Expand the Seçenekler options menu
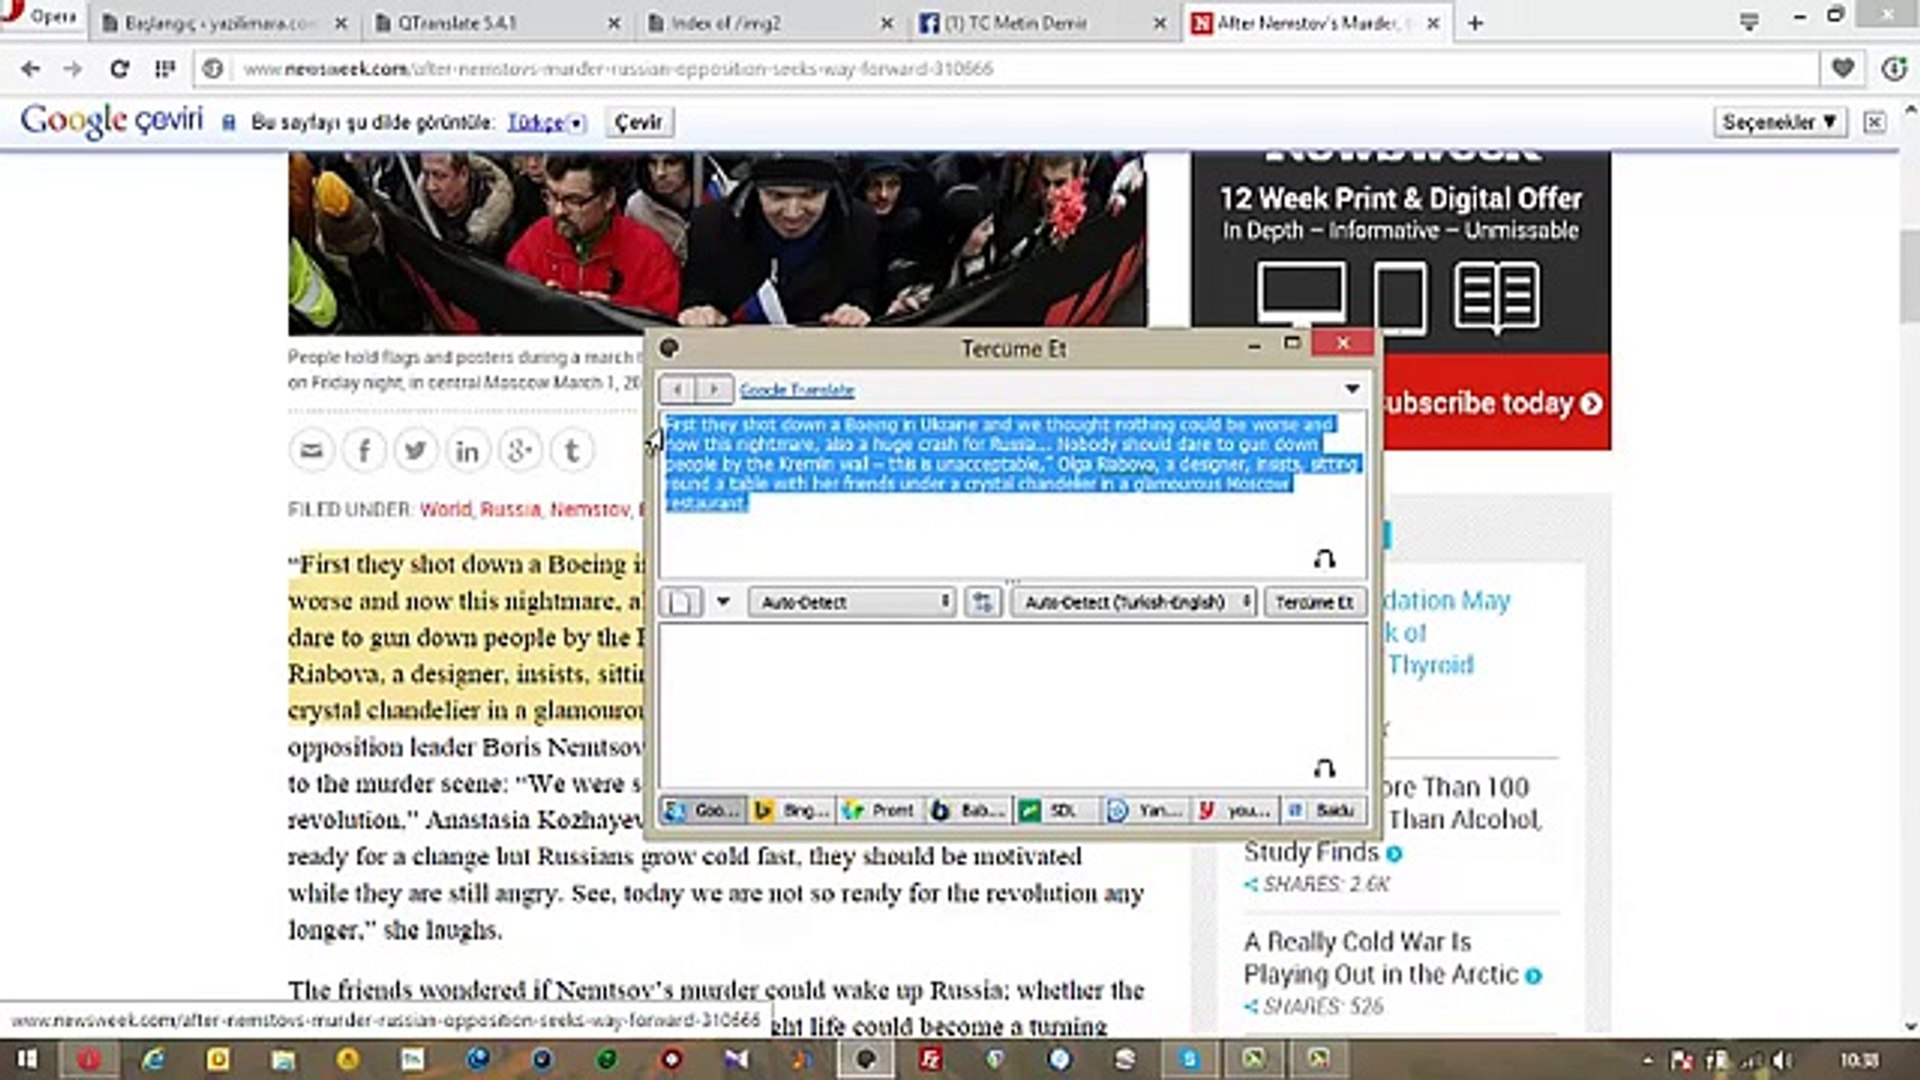The width and height of the screenshot is (1920, 1080). [x=1779, y=122]
